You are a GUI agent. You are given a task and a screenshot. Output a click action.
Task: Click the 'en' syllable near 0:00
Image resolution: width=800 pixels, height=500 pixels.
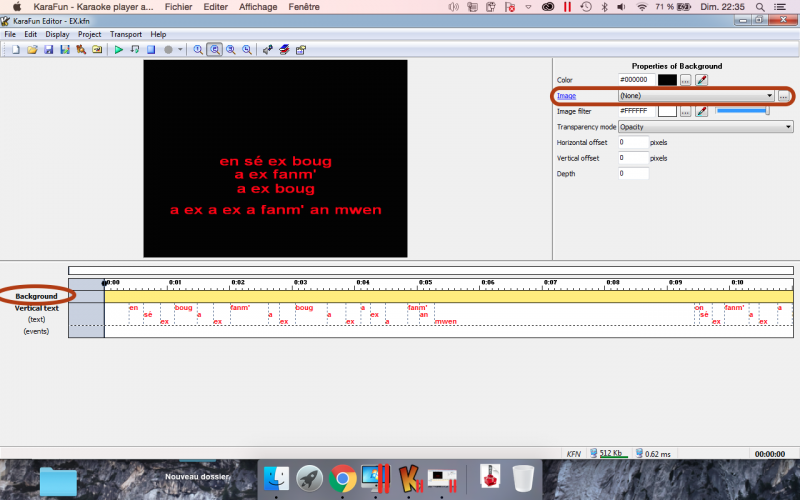134,308
